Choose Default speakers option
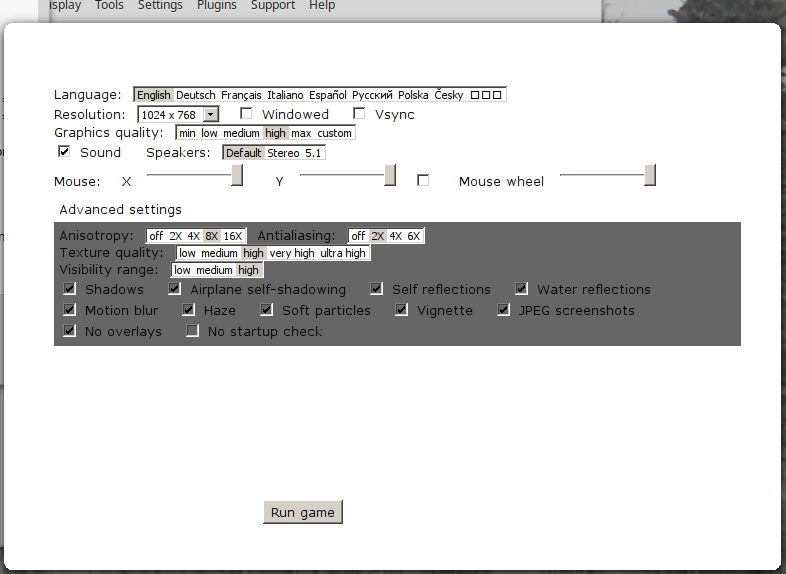This screenshot has height=574, width=786. (x=243, y=153)
